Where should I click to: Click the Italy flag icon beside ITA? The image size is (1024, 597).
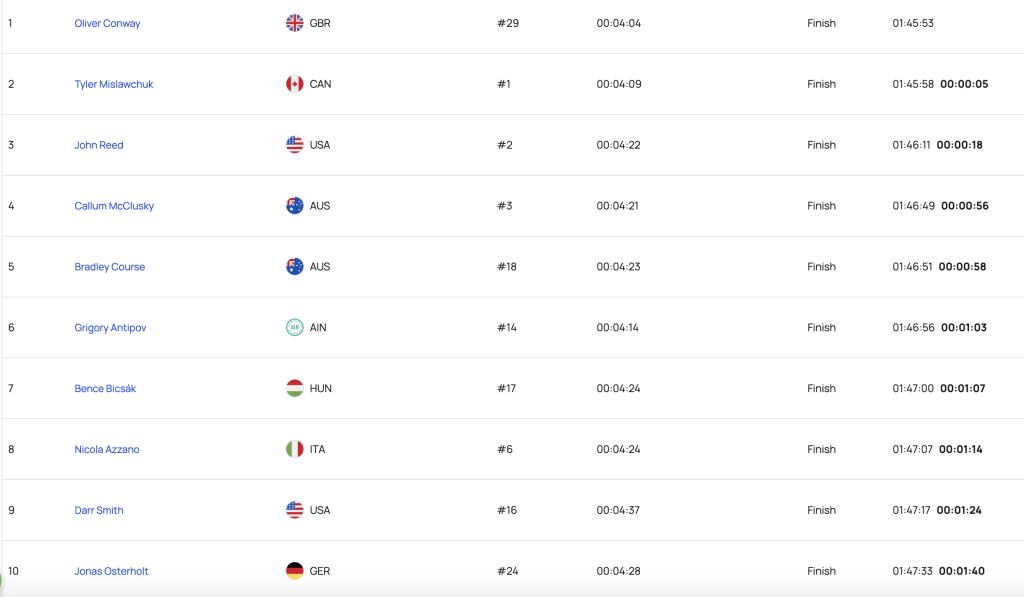pyautogui.click(x=295, y=449)
